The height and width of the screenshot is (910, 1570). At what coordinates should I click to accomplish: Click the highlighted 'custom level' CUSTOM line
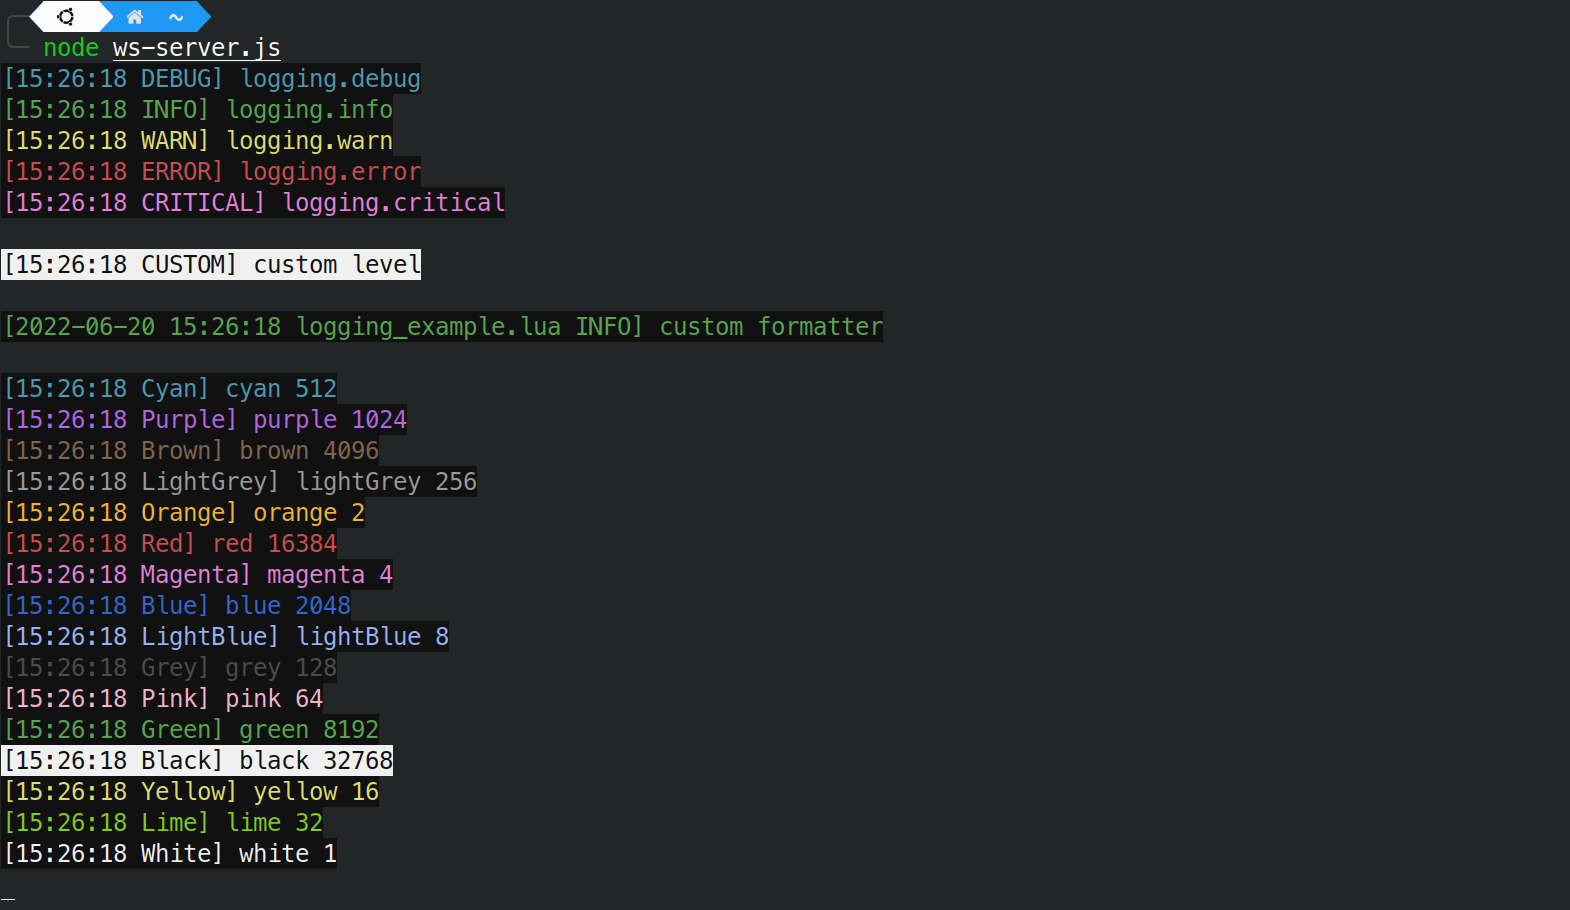[212, 264]
